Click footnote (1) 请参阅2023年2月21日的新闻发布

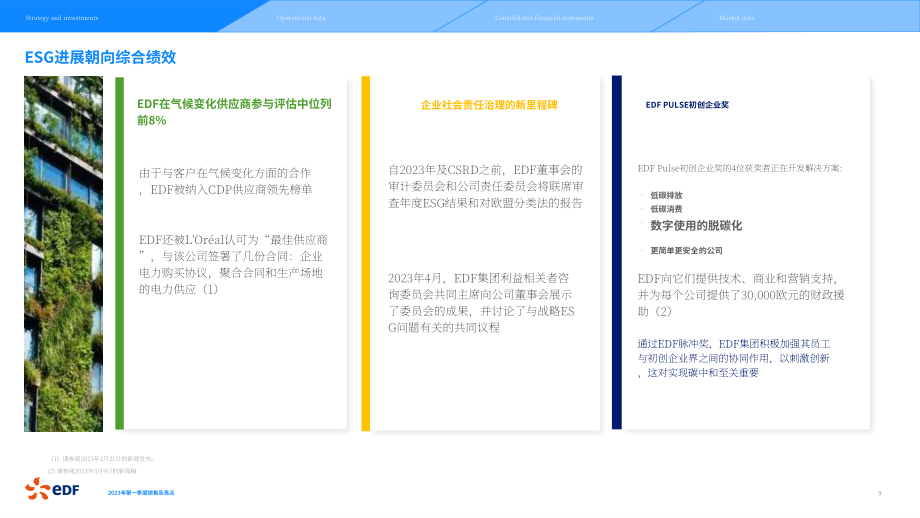click(102, 459)
